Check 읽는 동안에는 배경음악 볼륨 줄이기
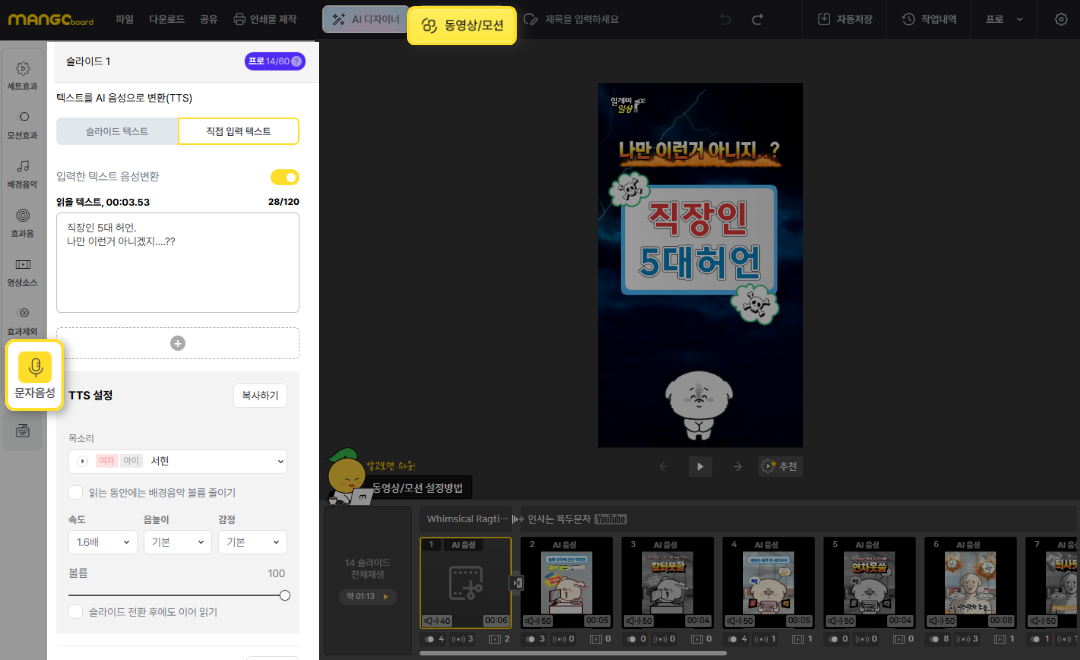Screen dimensions: 1080x660 [76, 492]
